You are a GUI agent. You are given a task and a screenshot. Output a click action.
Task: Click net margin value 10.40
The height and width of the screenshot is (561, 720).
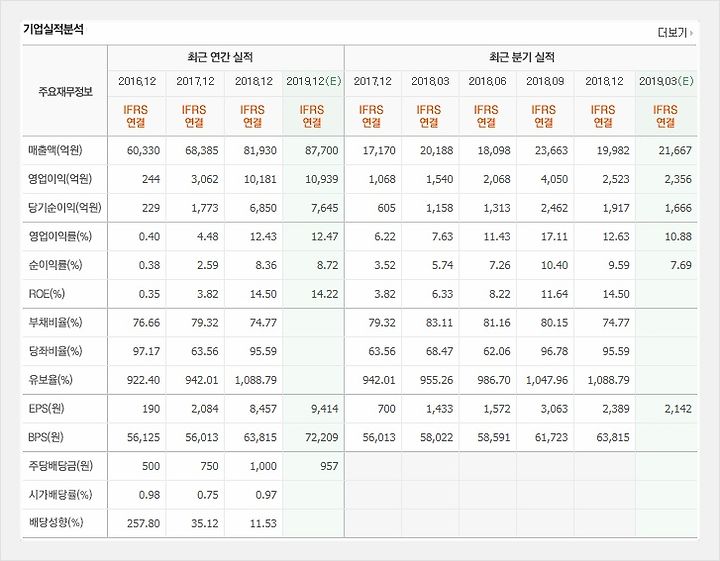[x=554, y=265]
